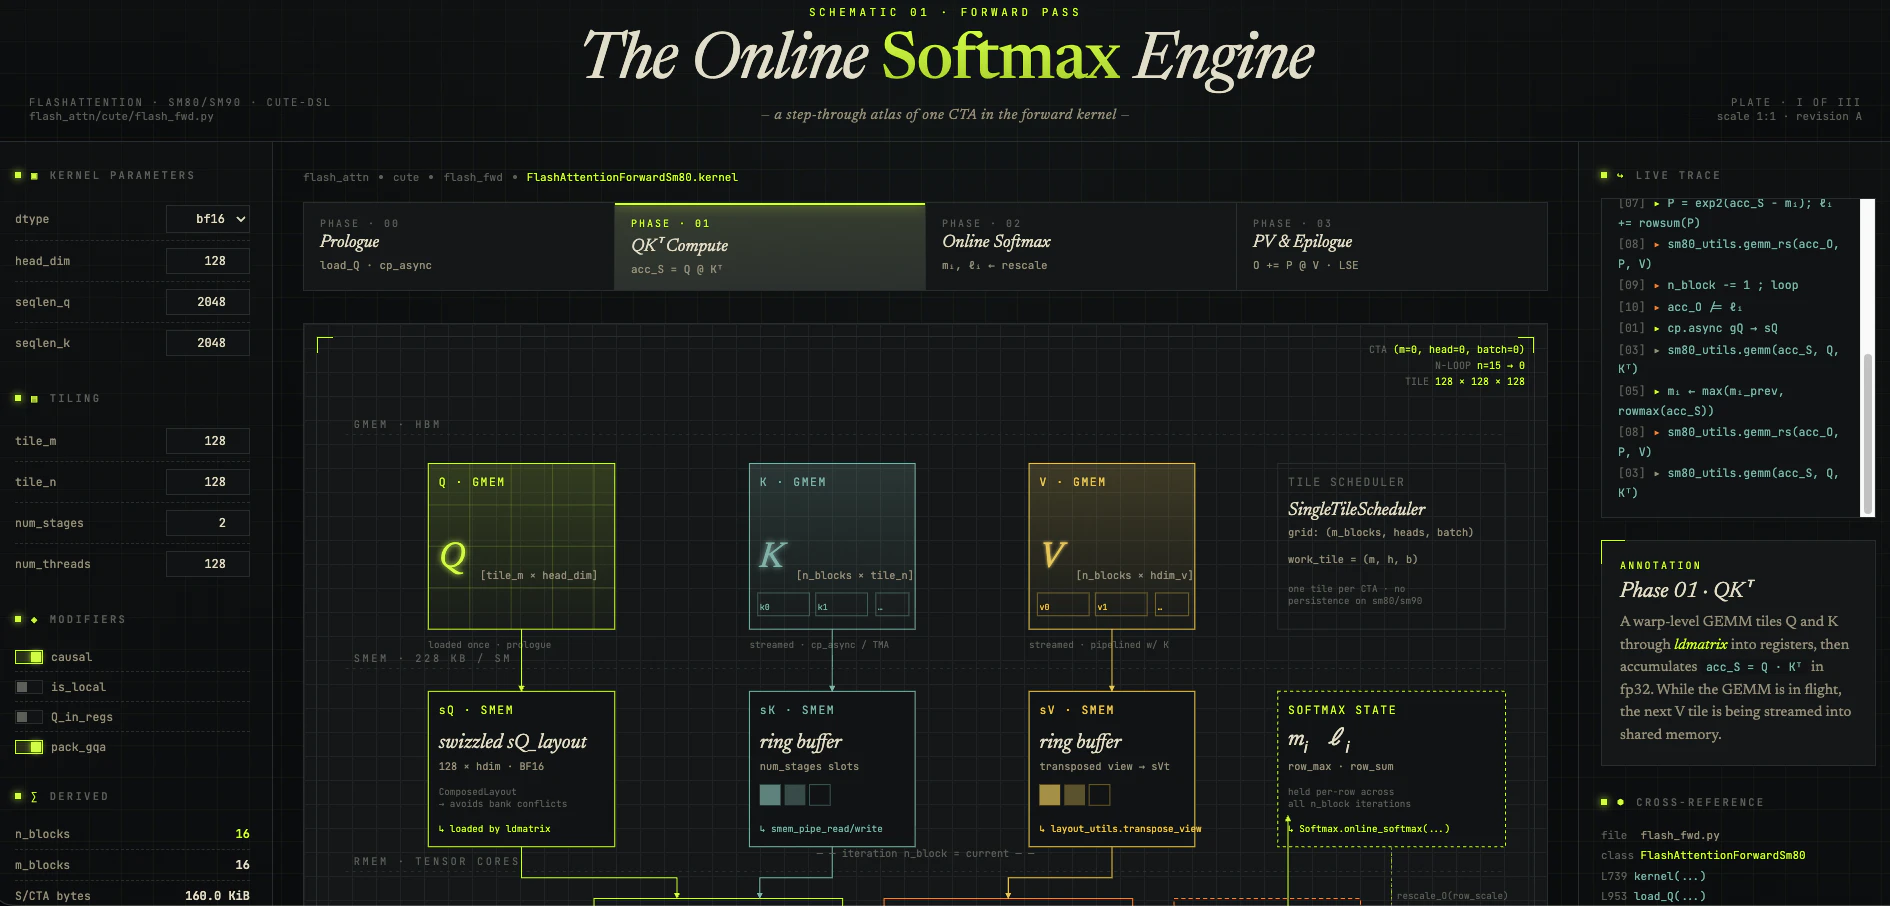
Task: Click the sV SMEM ring buffer card
Action: point(1112,769)
